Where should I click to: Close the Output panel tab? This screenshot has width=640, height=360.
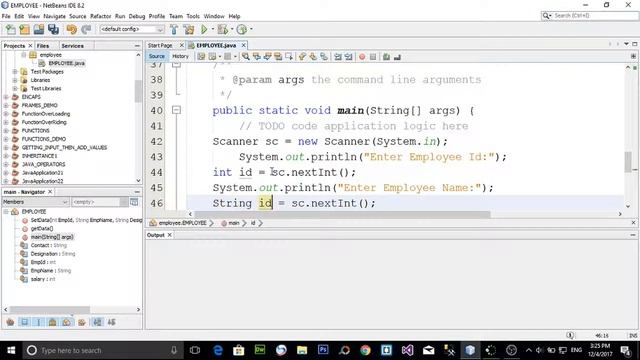click(169, 235)
